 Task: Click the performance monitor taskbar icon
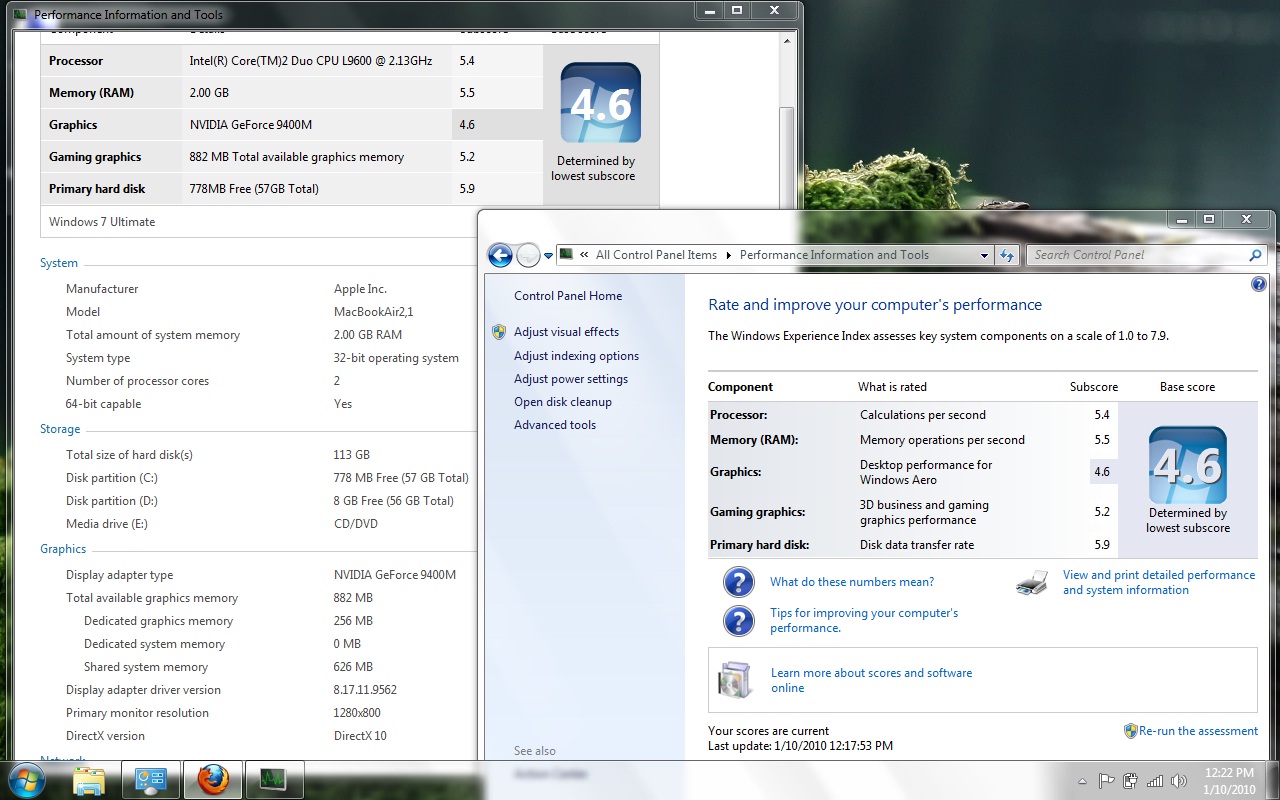coord(273,779)
